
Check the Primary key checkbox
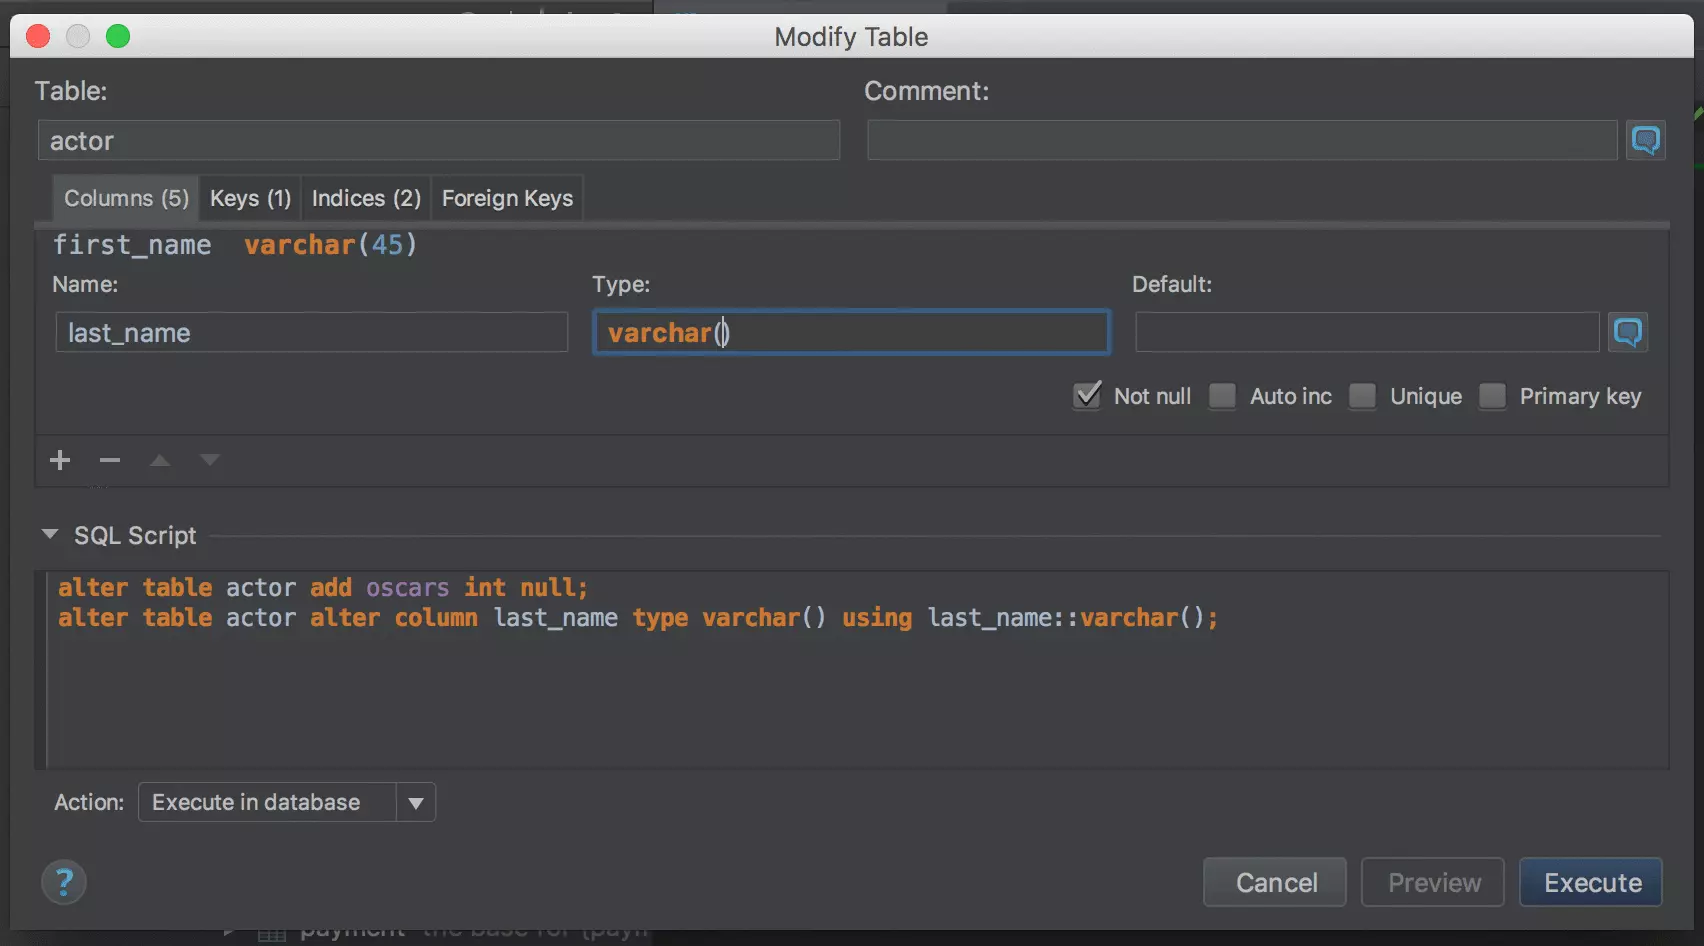(1492, 396)
